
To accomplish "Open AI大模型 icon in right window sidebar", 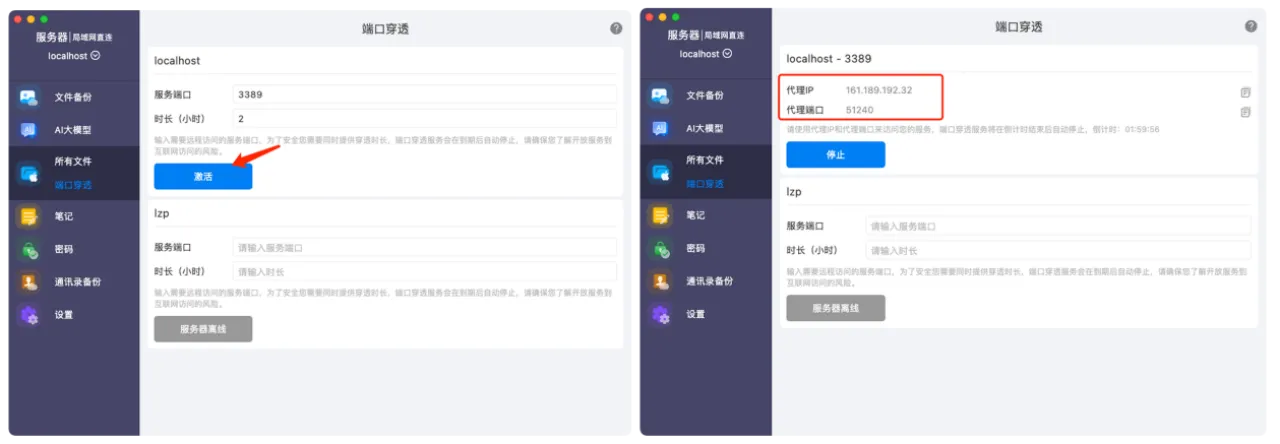I will click(x=660, y=128).
